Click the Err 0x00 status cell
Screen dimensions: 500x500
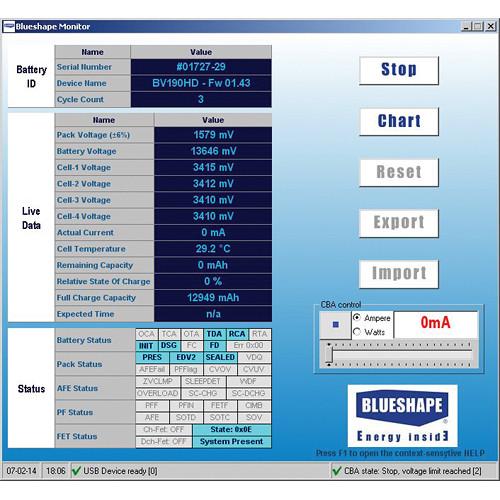(x=248, y=346)
